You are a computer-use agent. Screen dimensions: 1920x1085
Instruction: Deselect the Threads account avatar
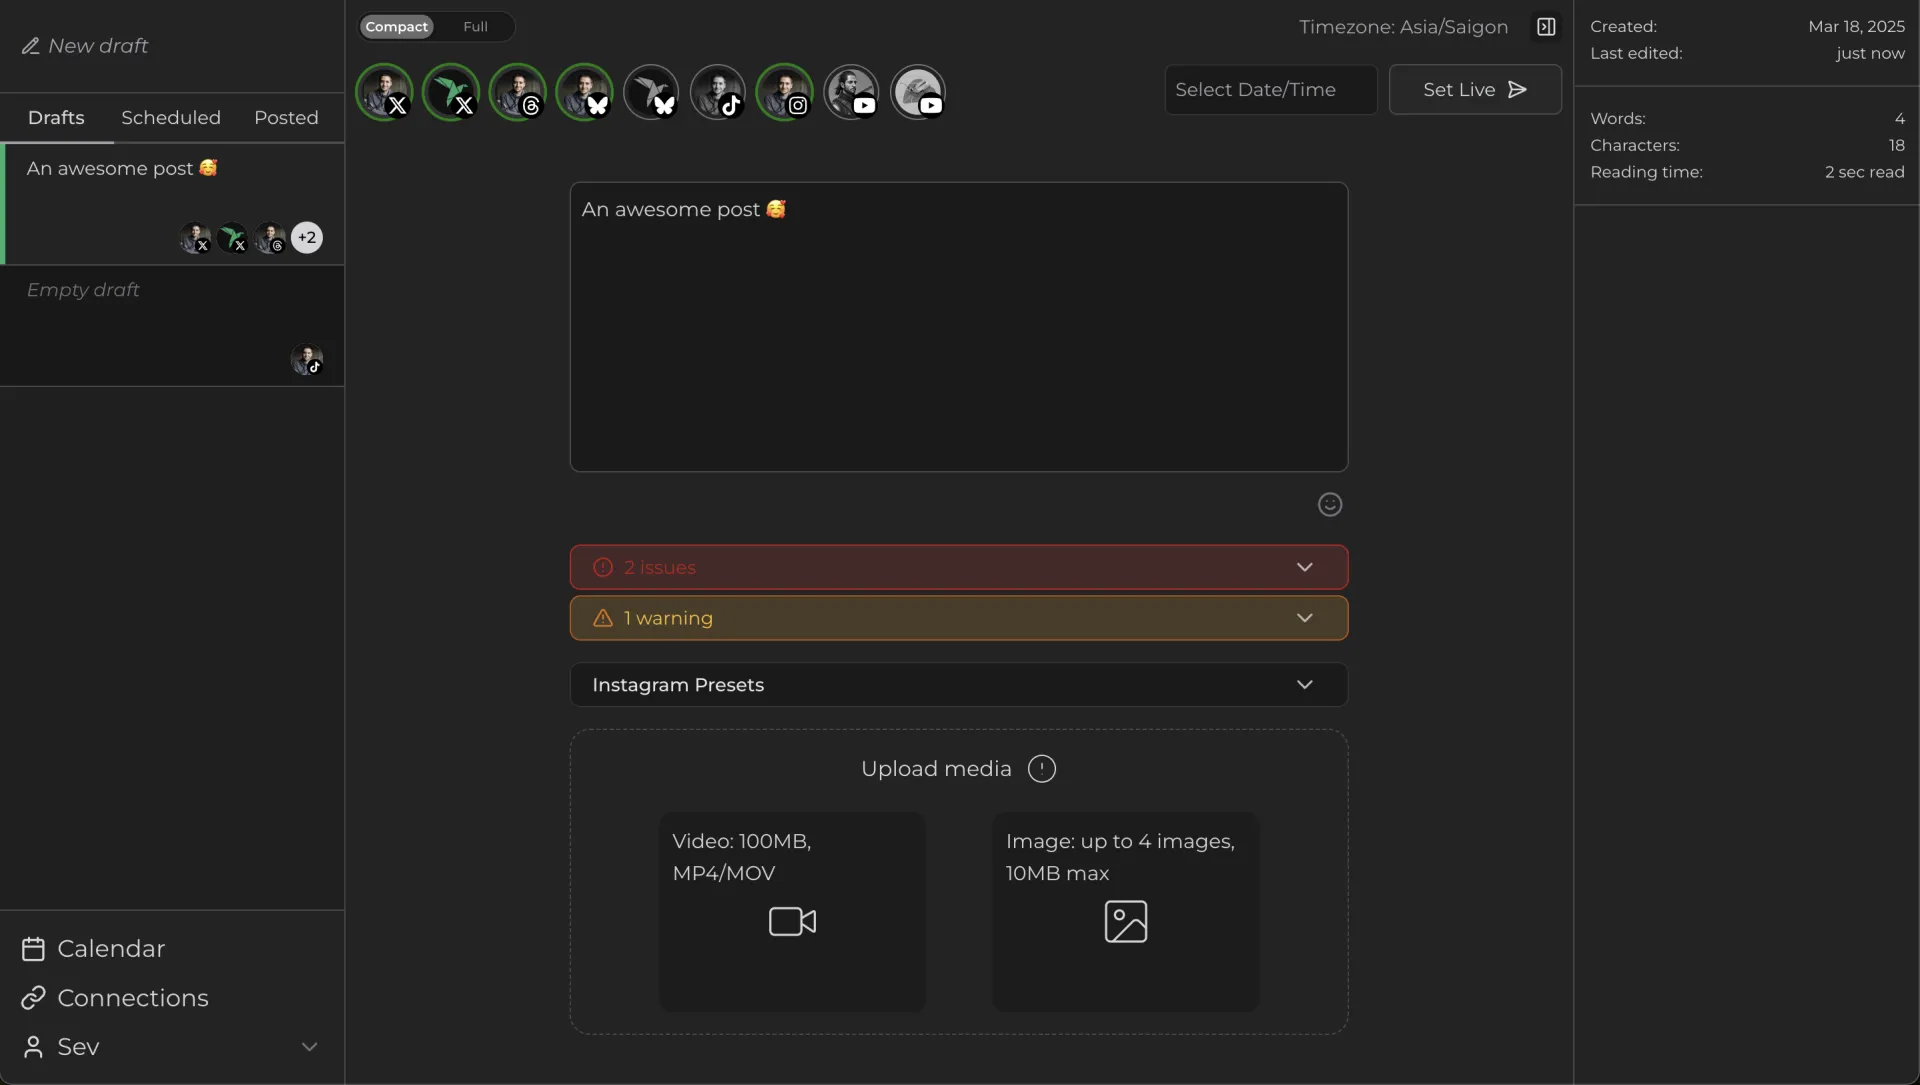click(517, 92)
